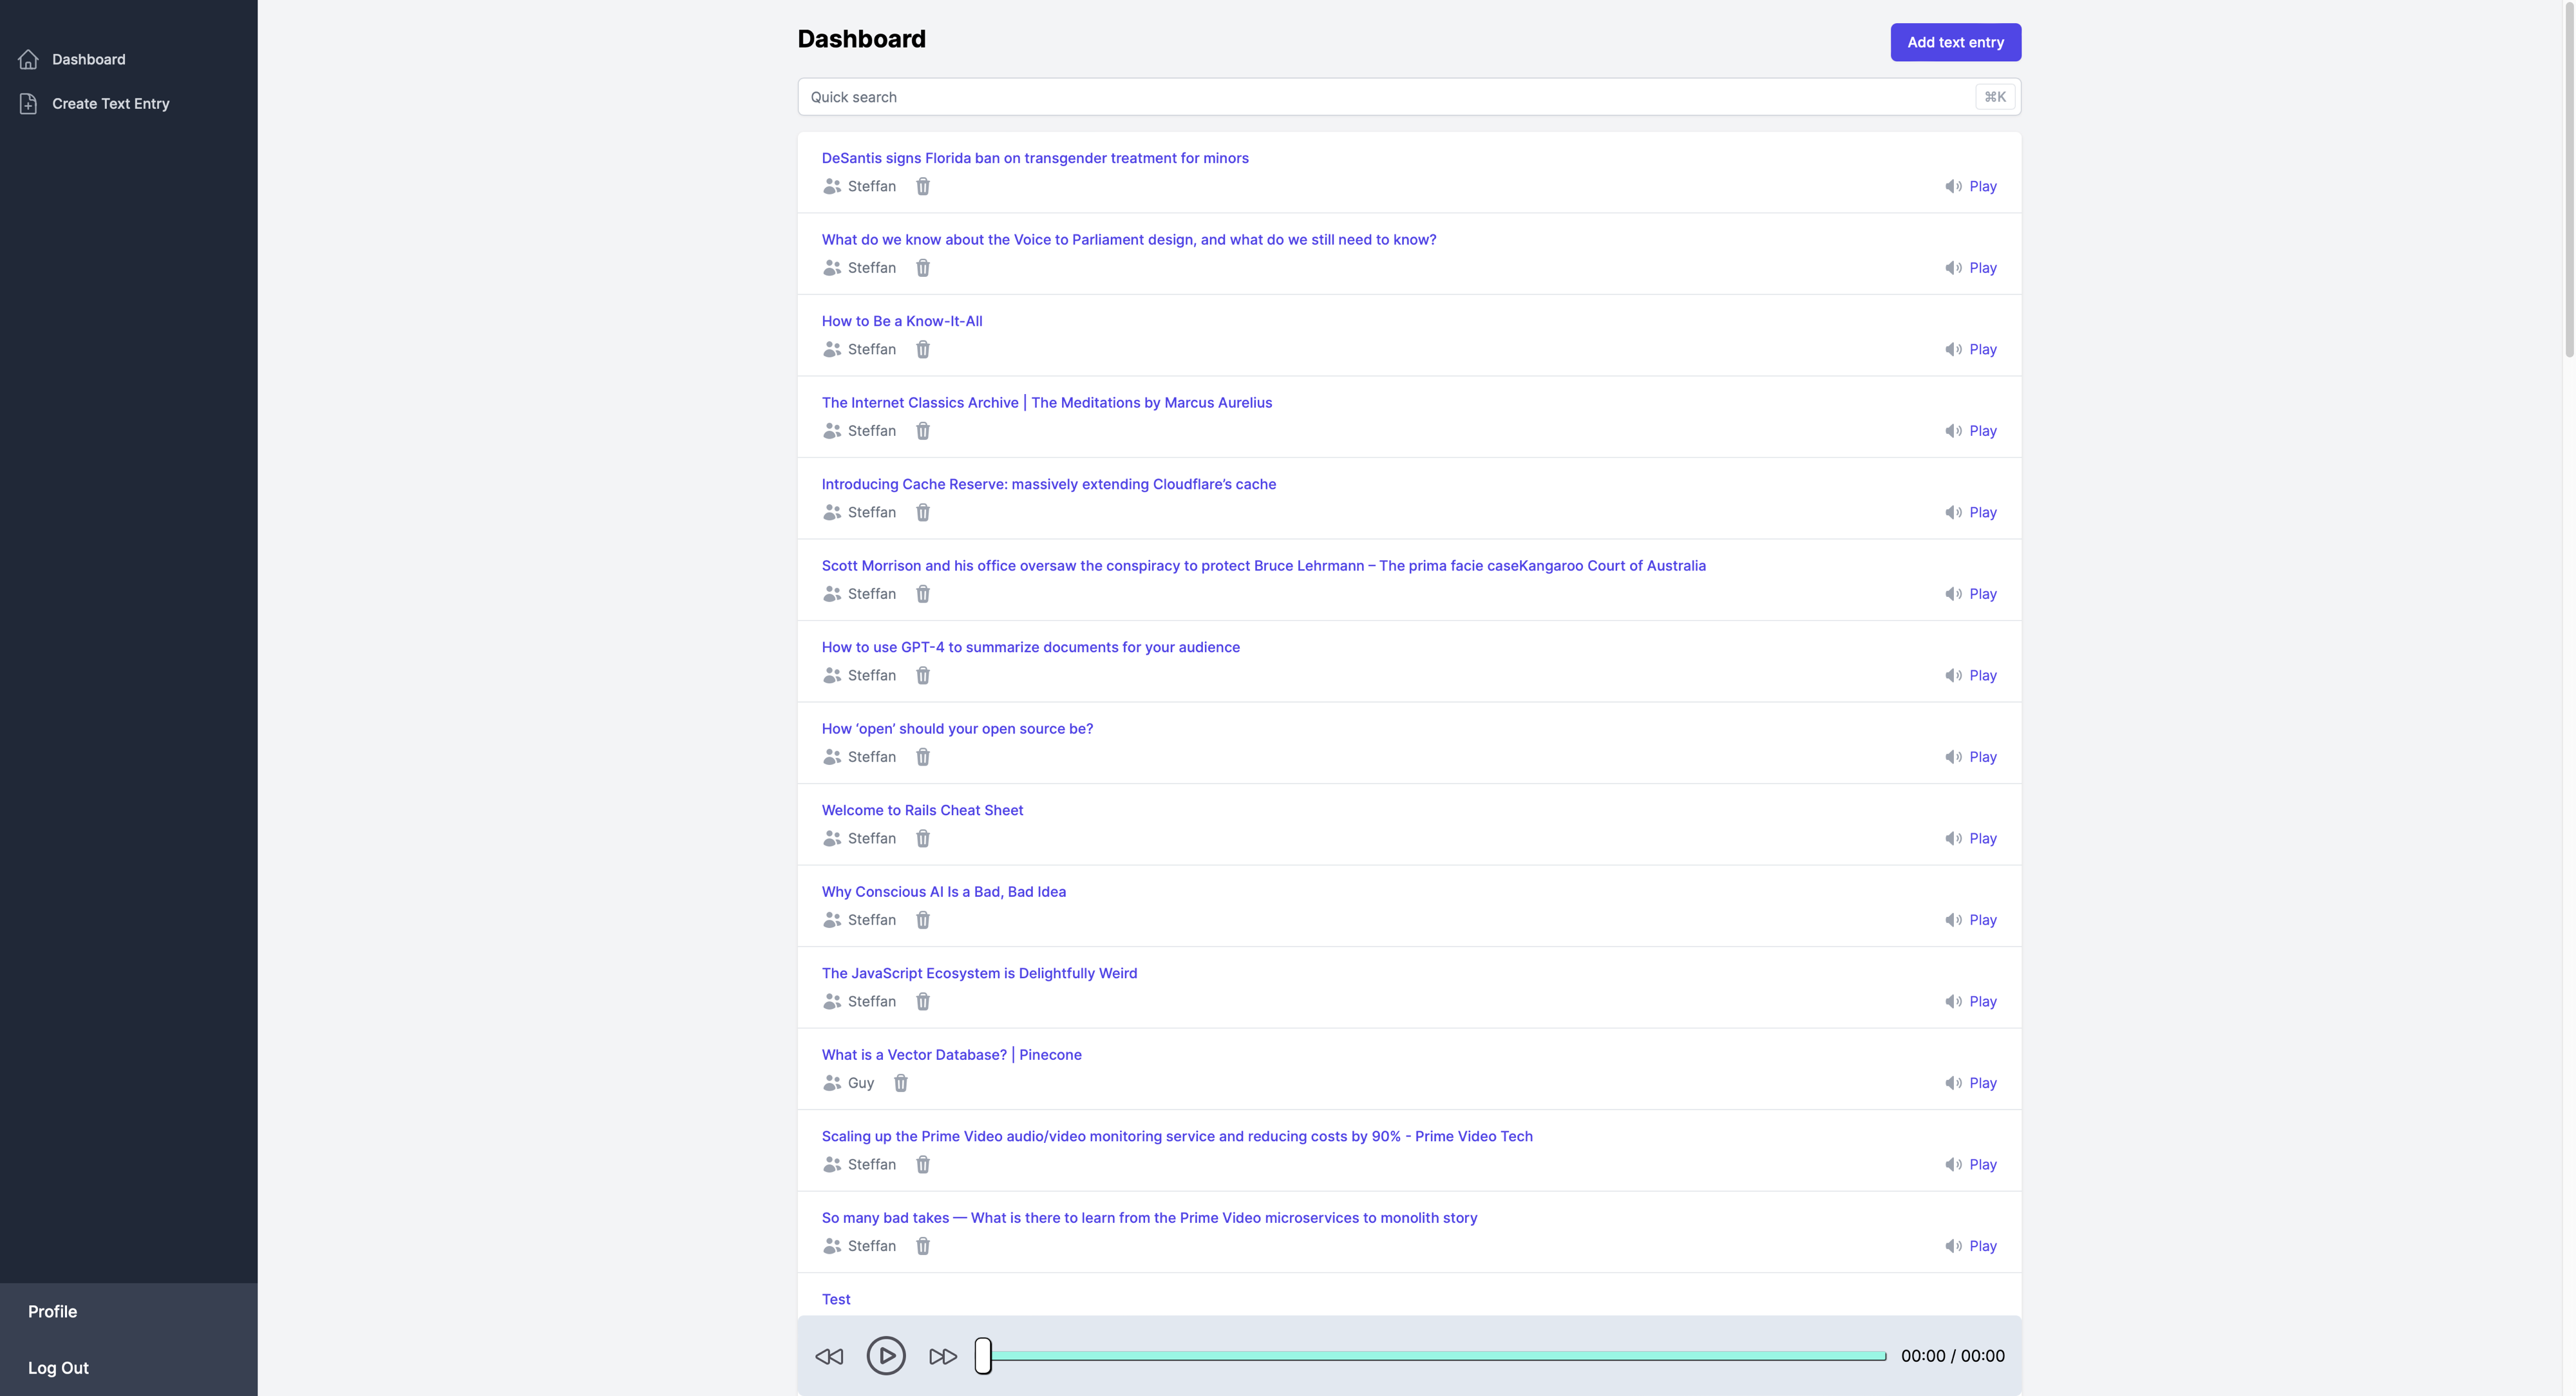Open Profile from the sidebar

pyautogui.click(x=53, y=1311)
